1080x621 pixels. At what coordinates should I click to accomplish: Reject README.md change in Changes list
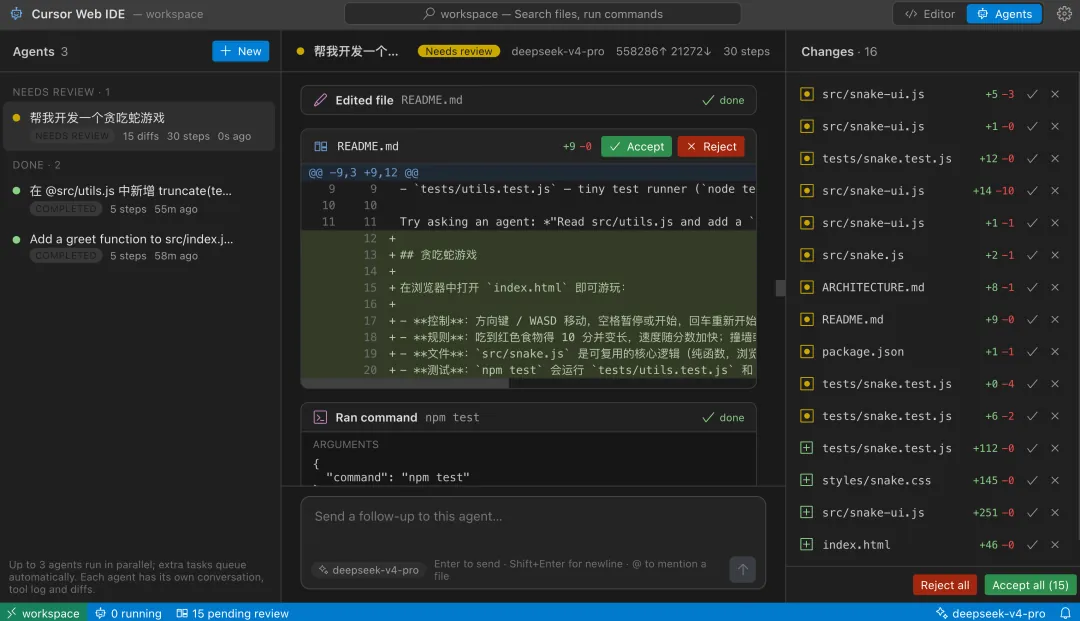click(x=1055, y=319)
